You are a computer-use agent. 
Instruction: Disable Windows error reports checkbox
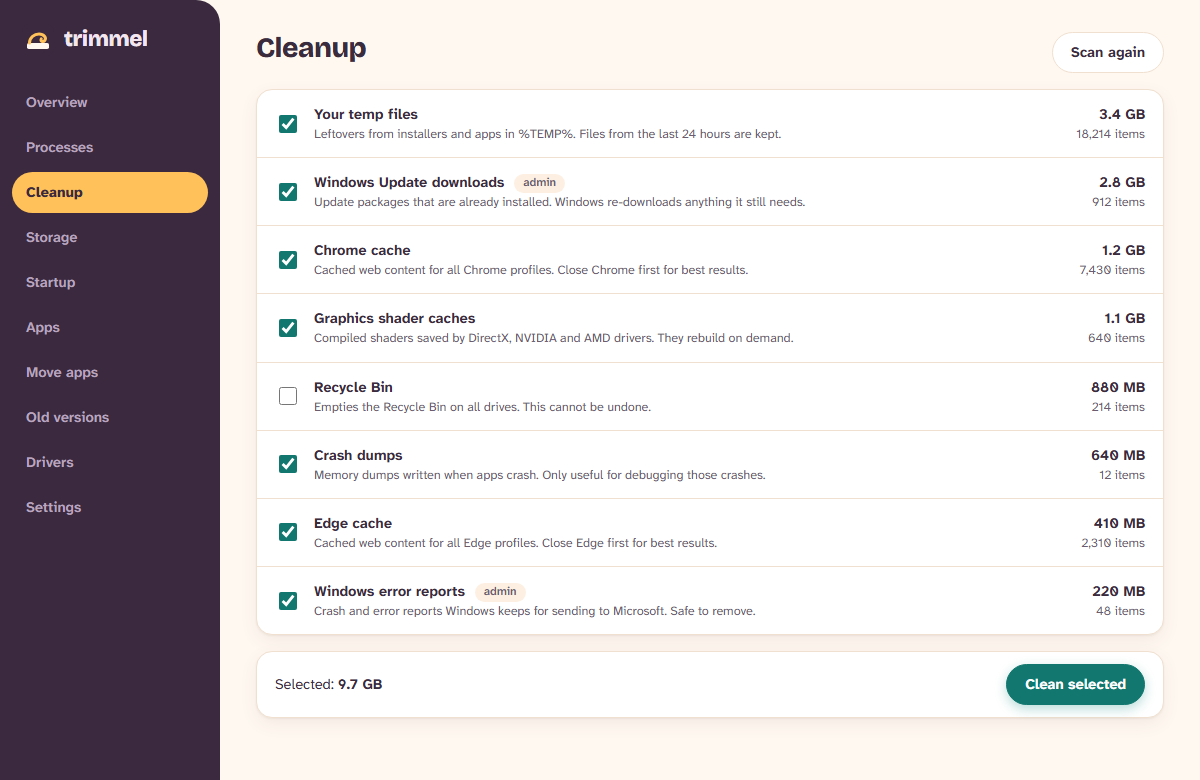click(288, 601)
